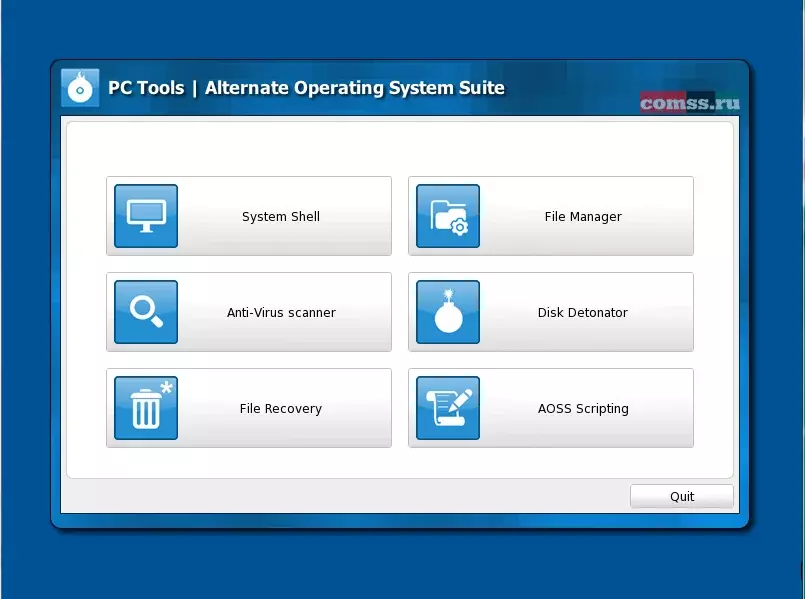This screenshot has width=805, height=599.
Task: Open File Manager via folder-gear icon
Action: tap(448, 216)
